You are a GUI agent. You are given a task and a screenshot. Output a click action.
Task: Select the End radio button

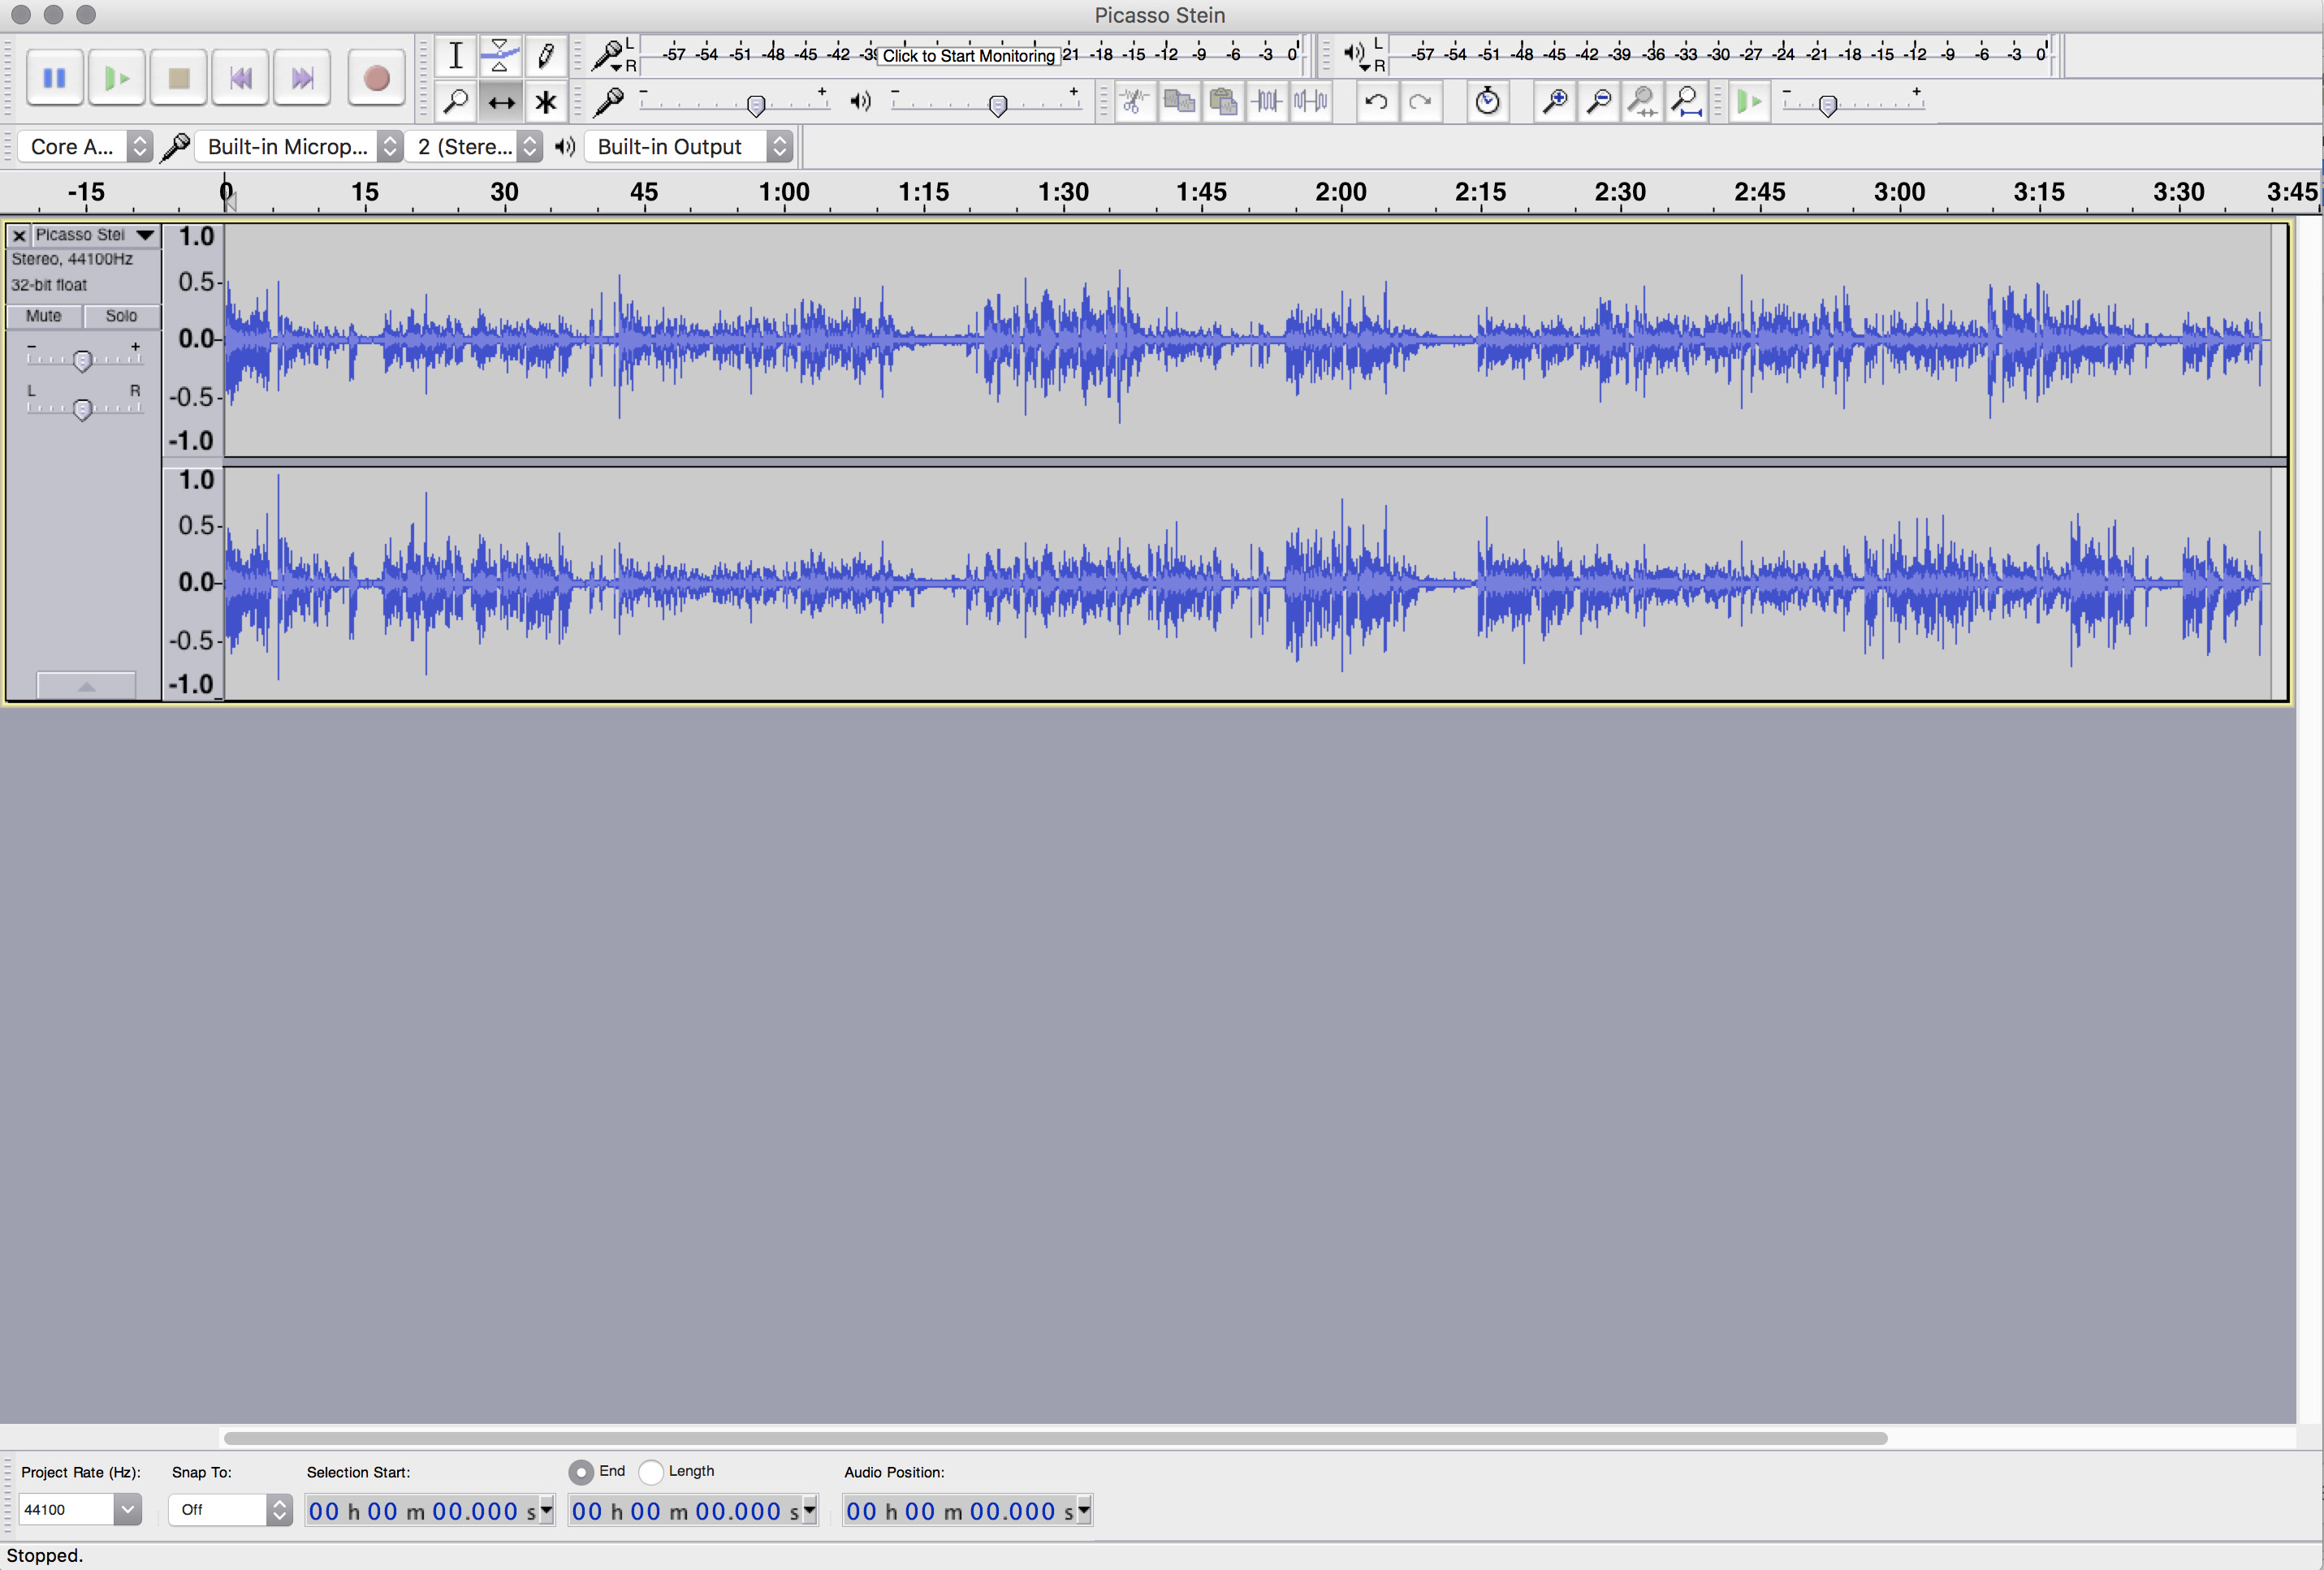(x=581, y=1472)
